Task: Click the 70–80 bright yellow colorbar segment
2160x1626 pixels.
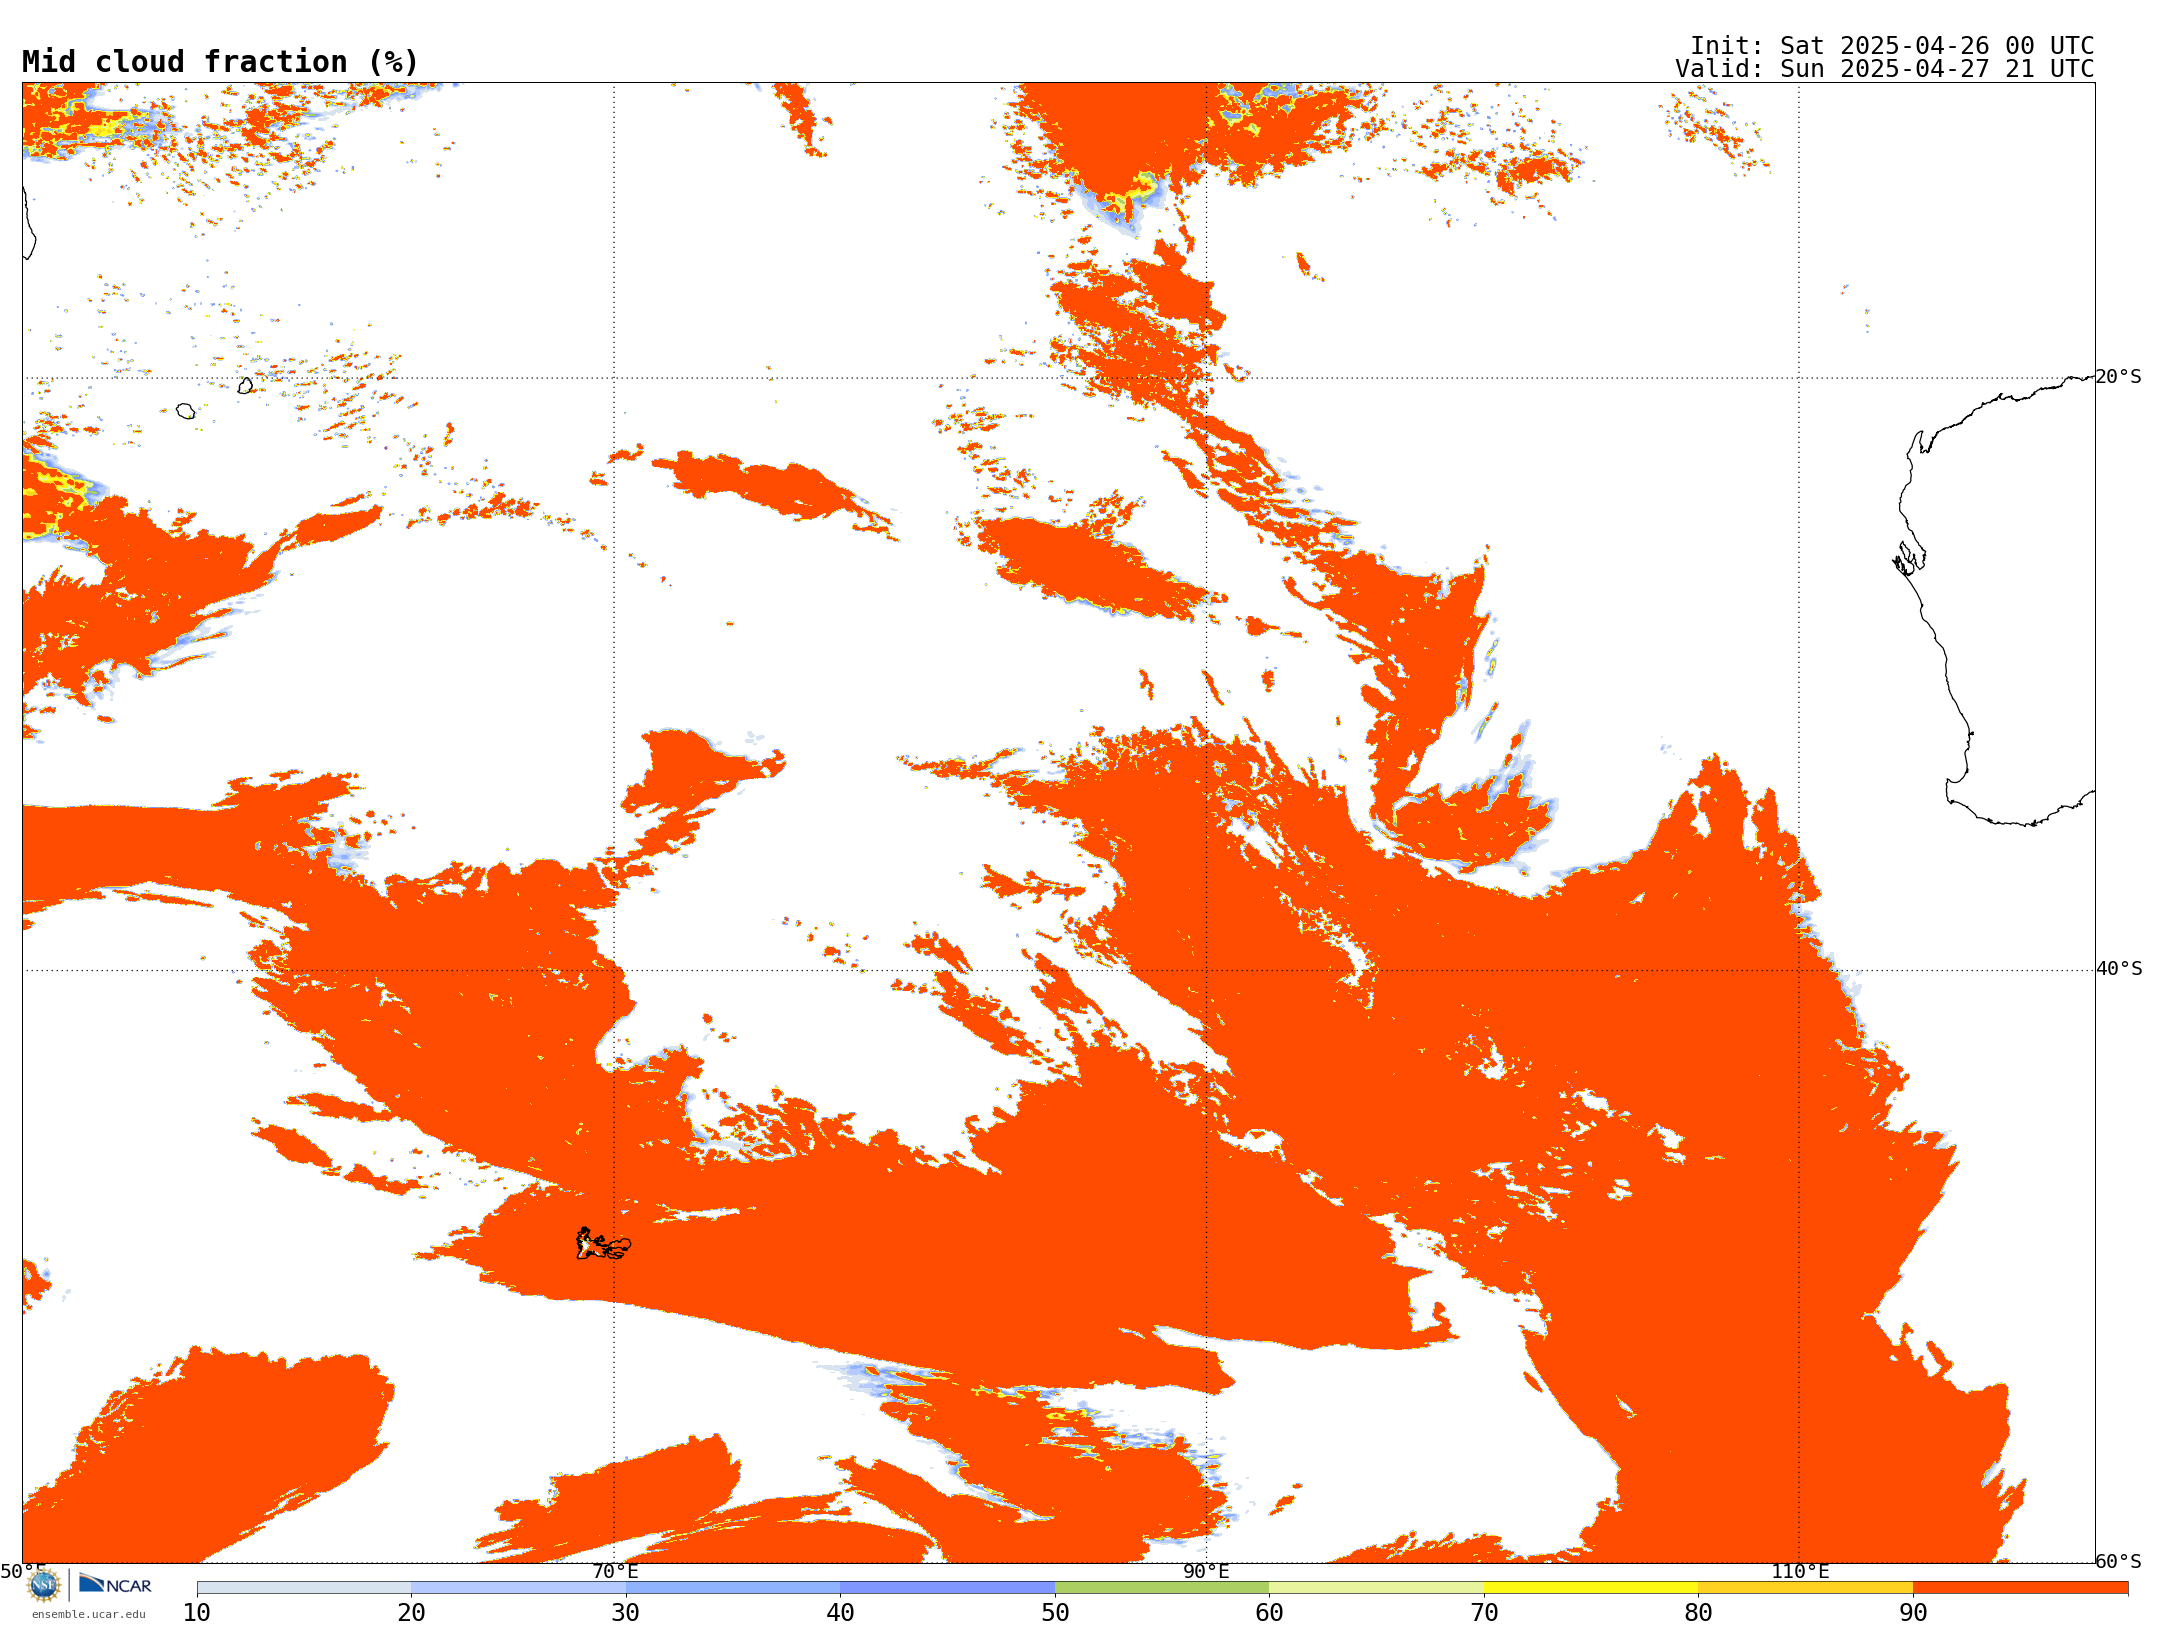Action: coord(1591,1588)
